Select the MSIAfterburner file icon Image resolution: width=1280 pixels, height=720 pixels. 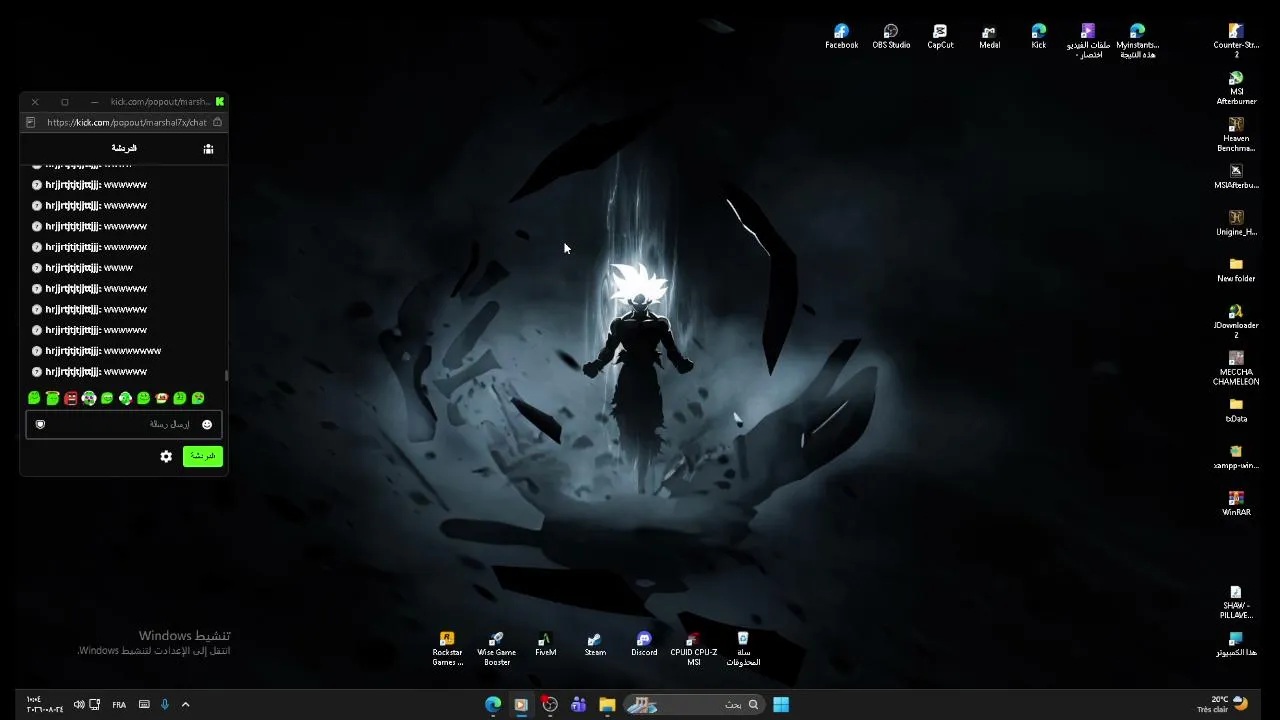point(1236,177)
